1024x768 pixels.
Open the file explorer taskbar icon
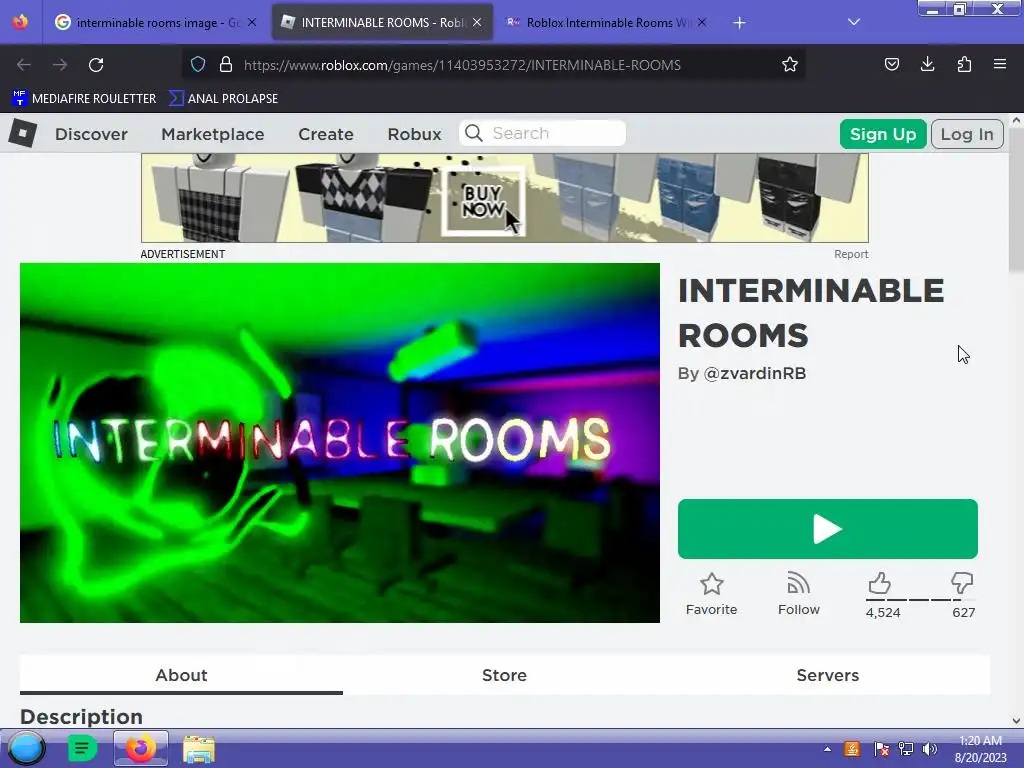click(x=199, y=749)
